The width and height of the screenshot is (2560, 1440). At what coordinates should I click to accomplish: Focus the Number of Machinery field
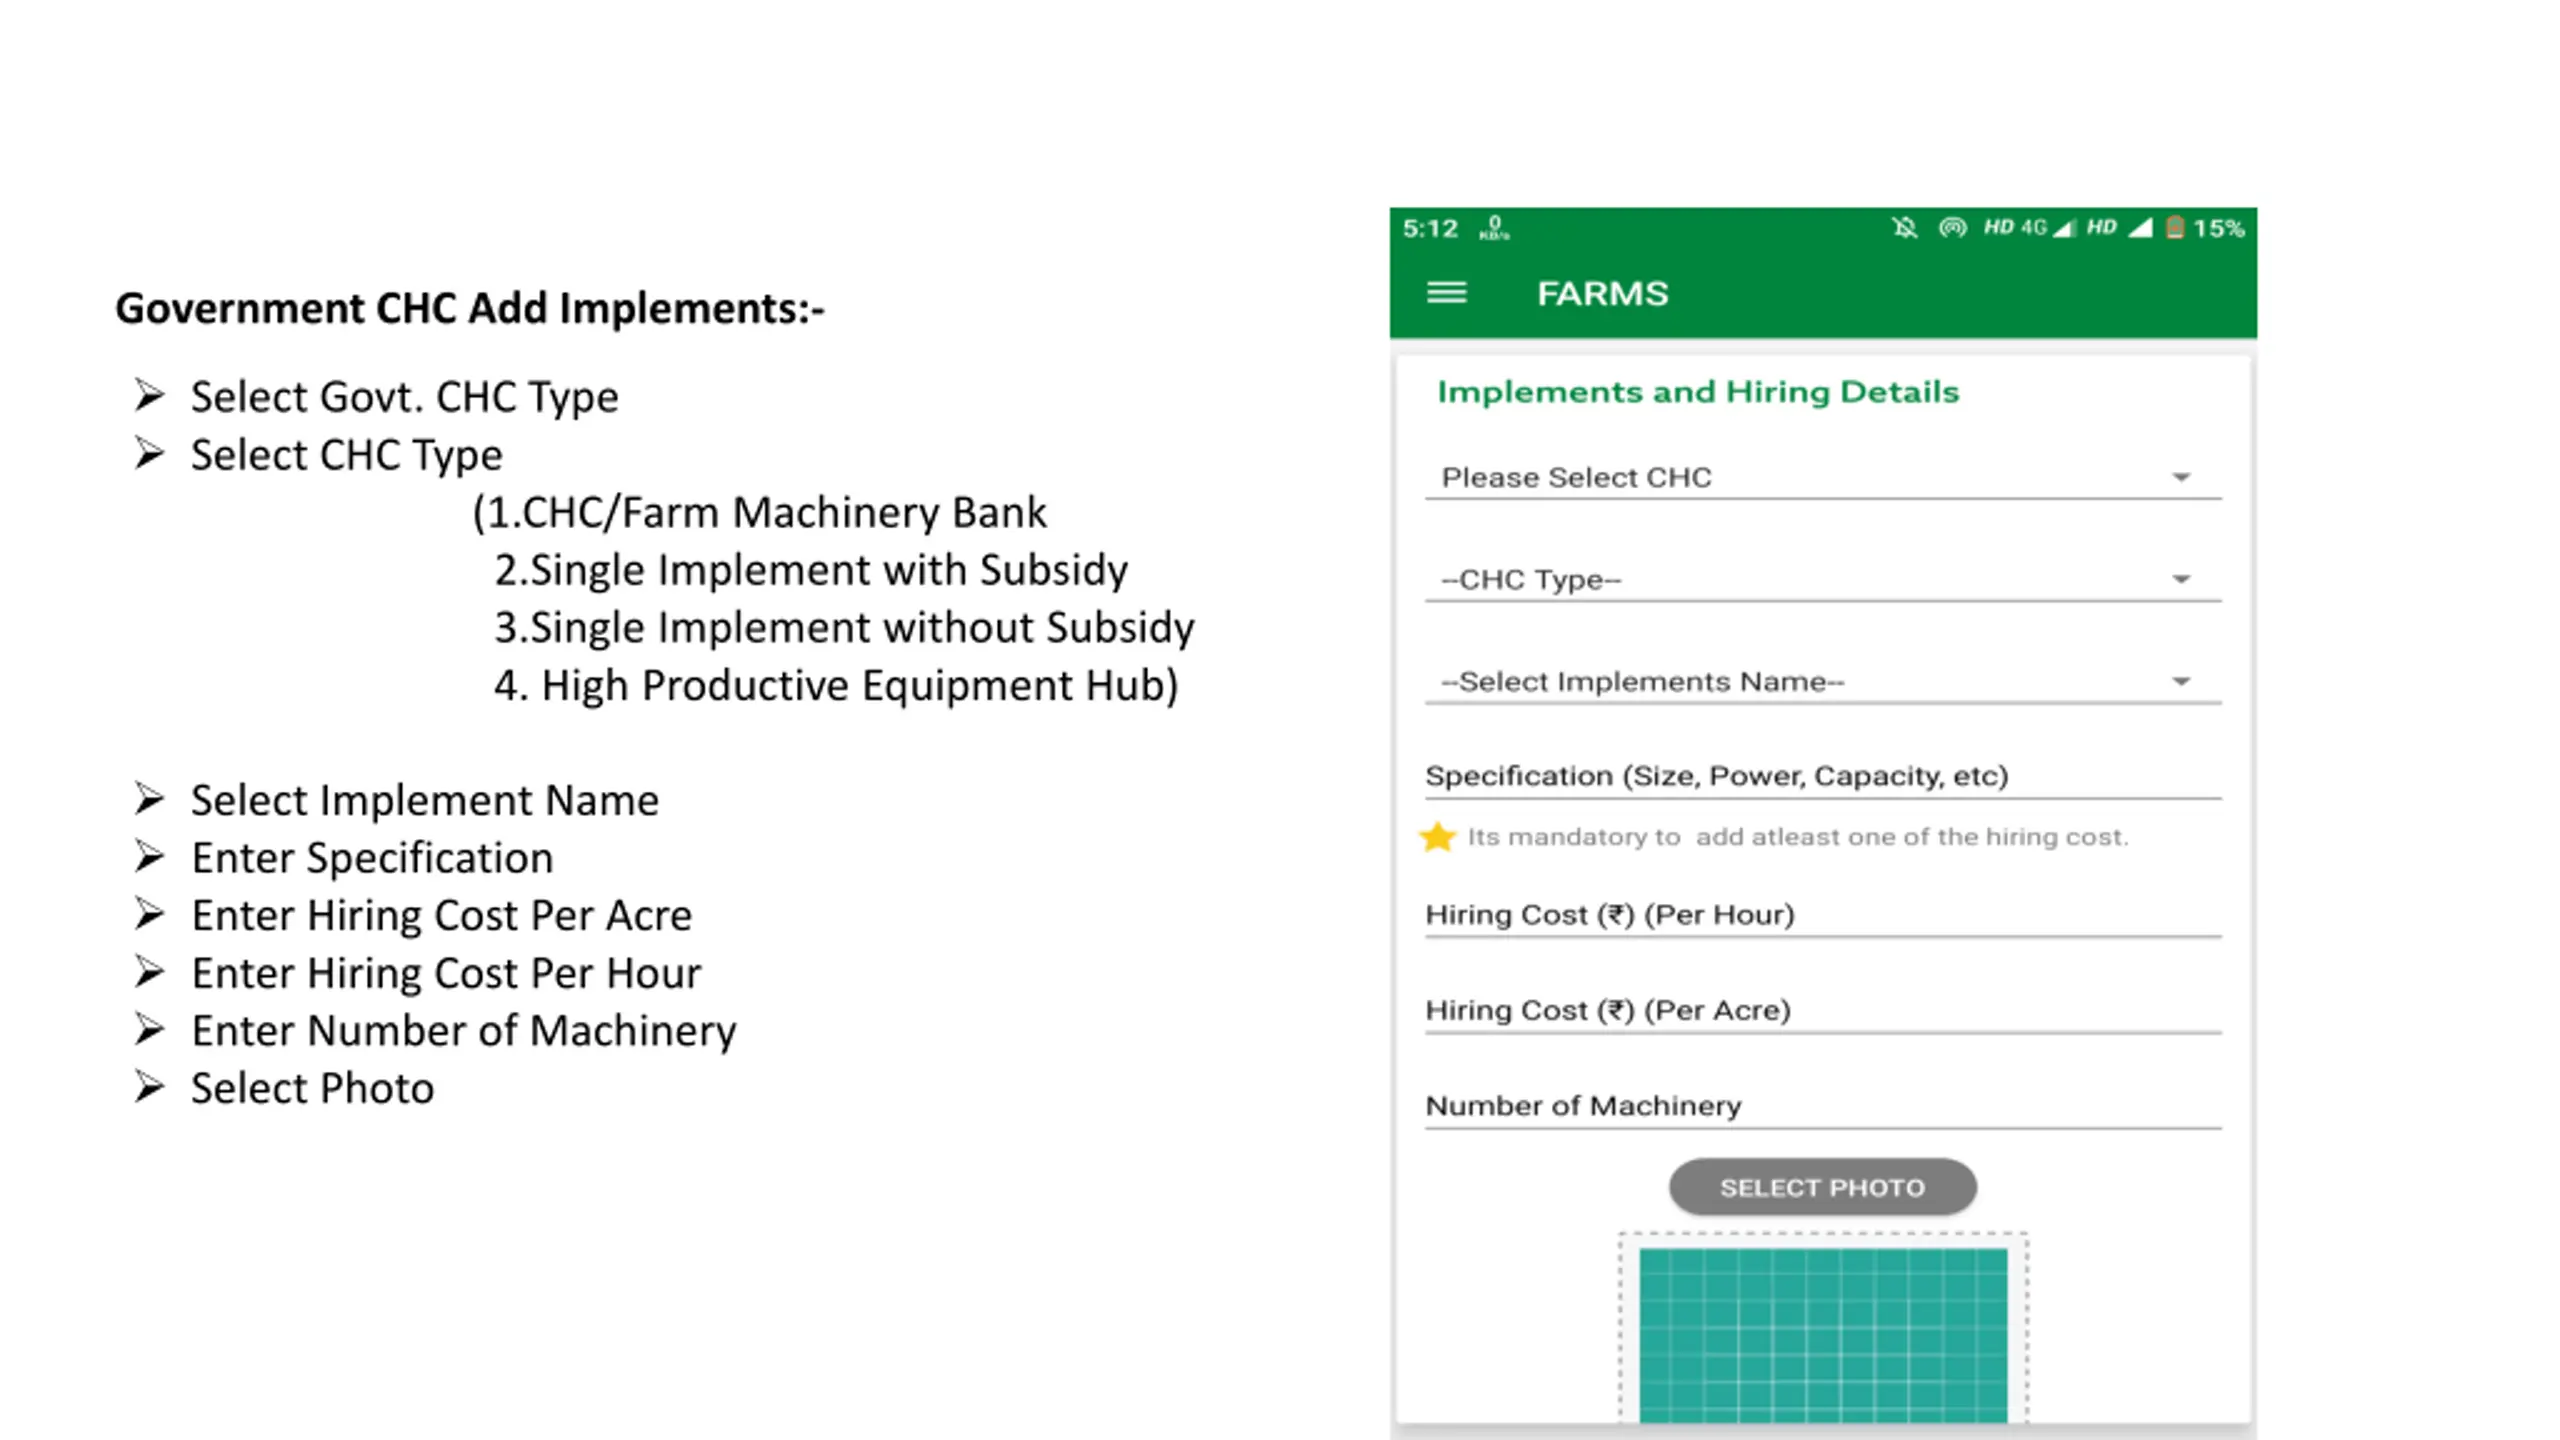[1823, 1106]
